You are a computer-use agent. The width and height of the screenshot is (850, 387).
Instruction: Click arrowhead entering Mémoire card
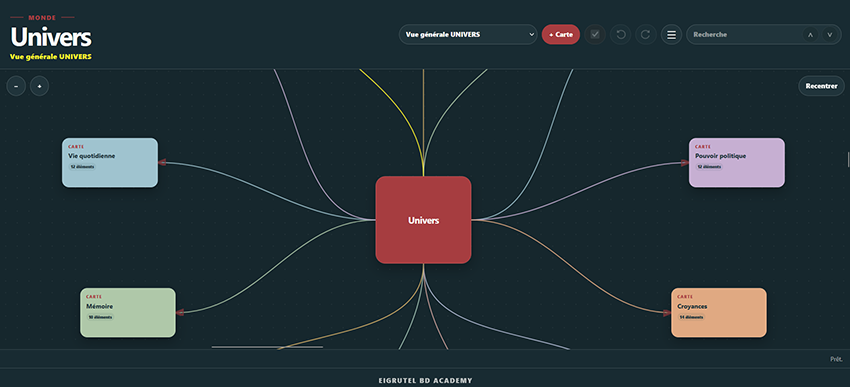click(180, 312)
